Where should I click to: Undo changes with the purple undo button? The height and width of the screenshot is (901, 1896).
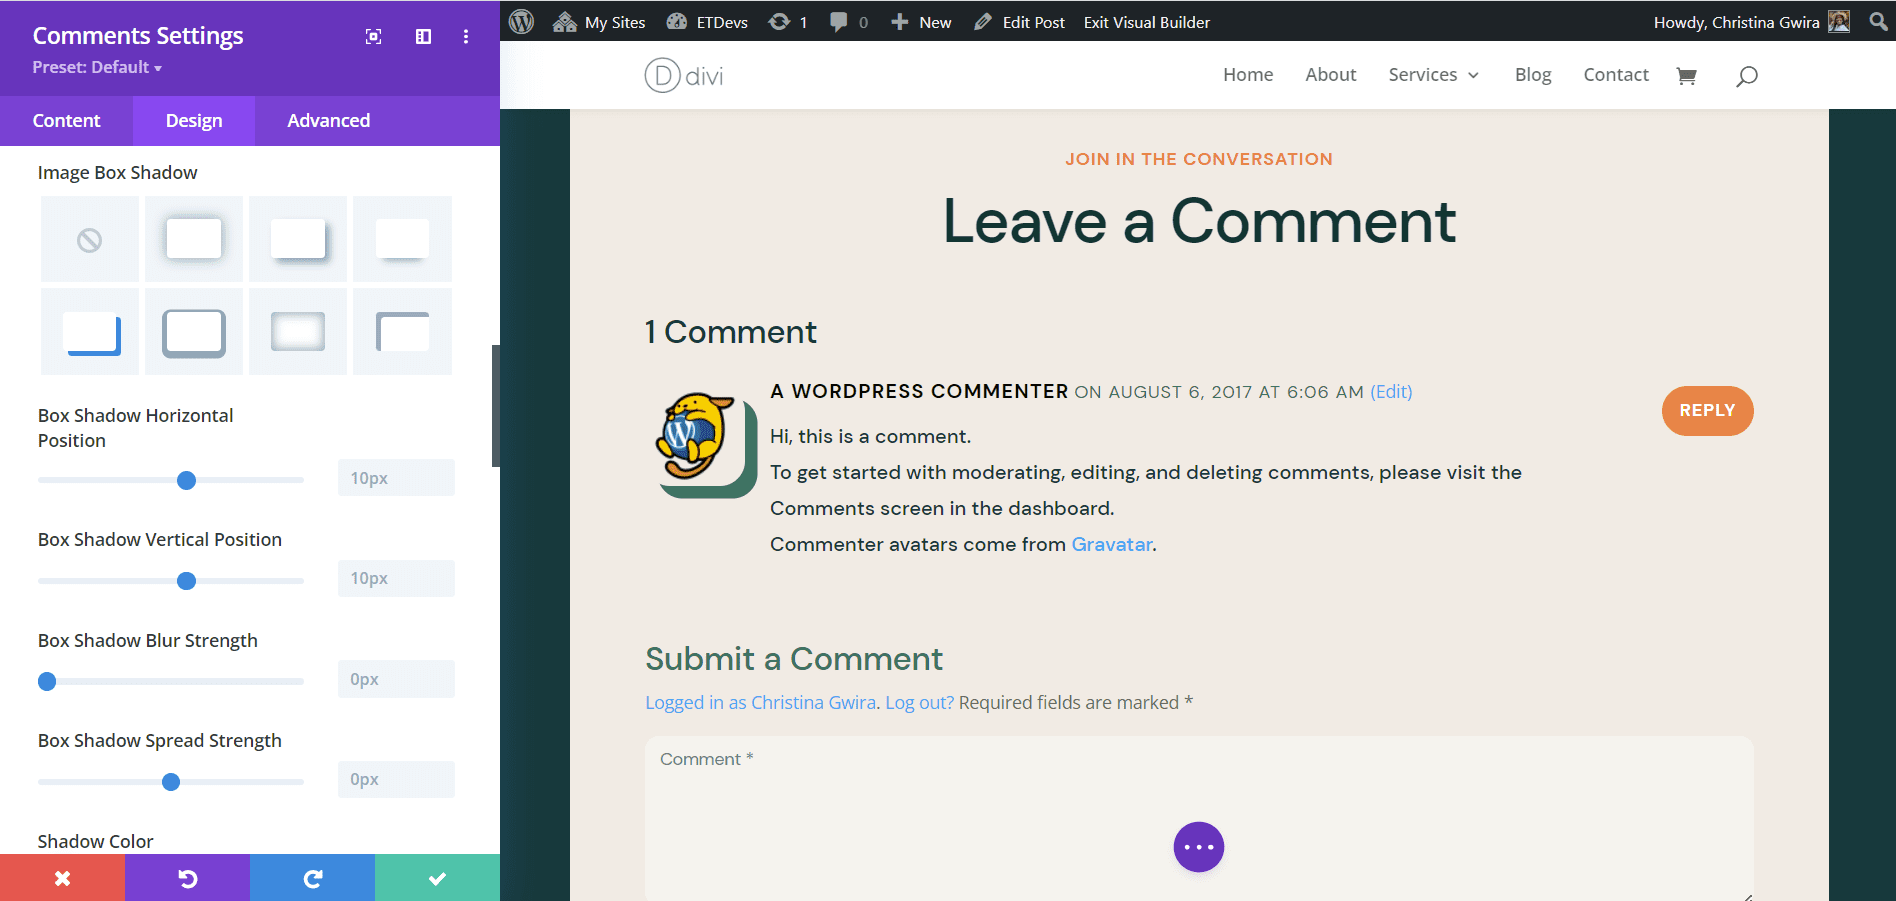[x=187, y=878]
